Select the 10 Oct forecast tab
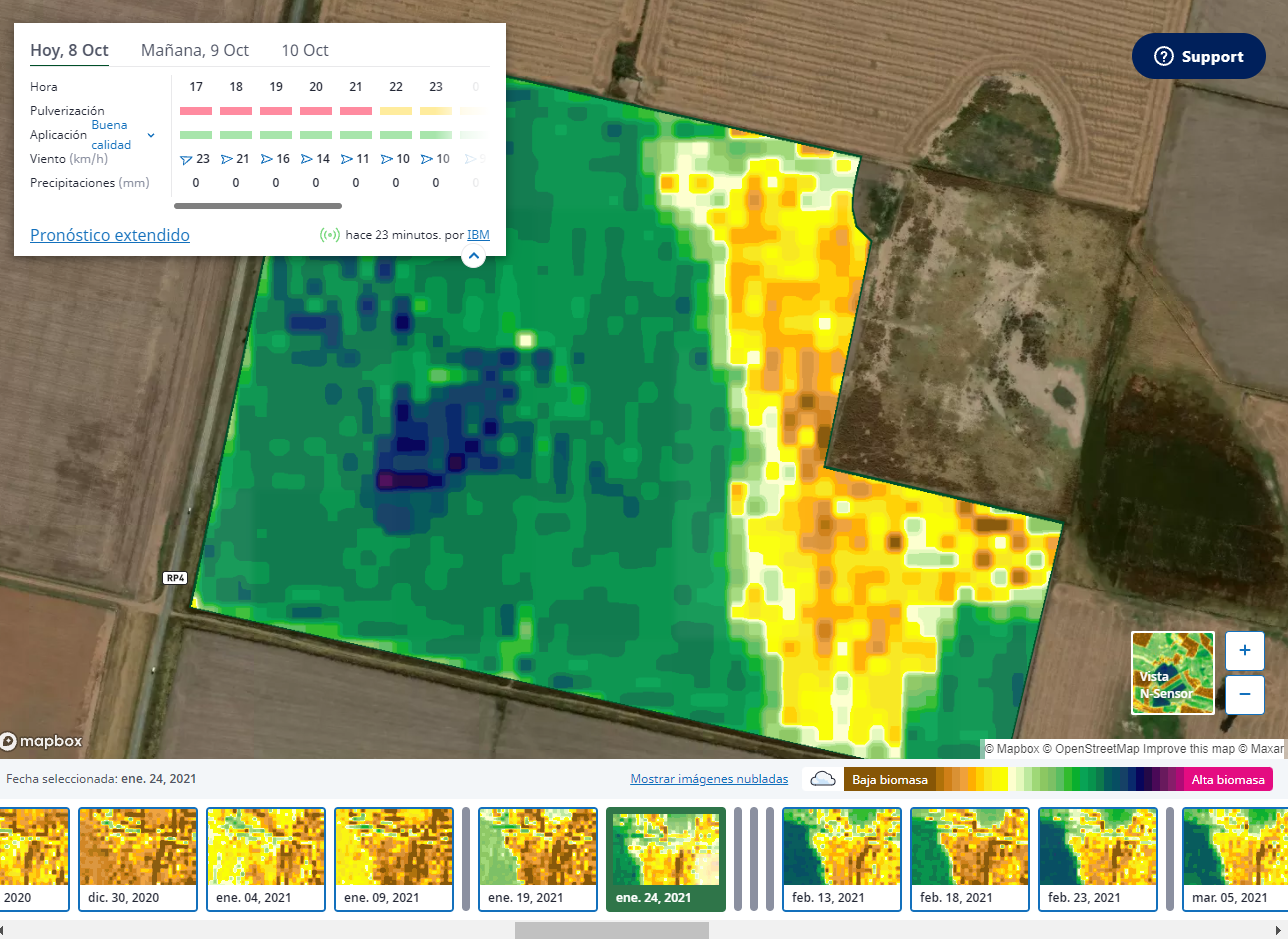Image resolution: width=1288 pixels, height=939 pixels. (x=304, y=50)
